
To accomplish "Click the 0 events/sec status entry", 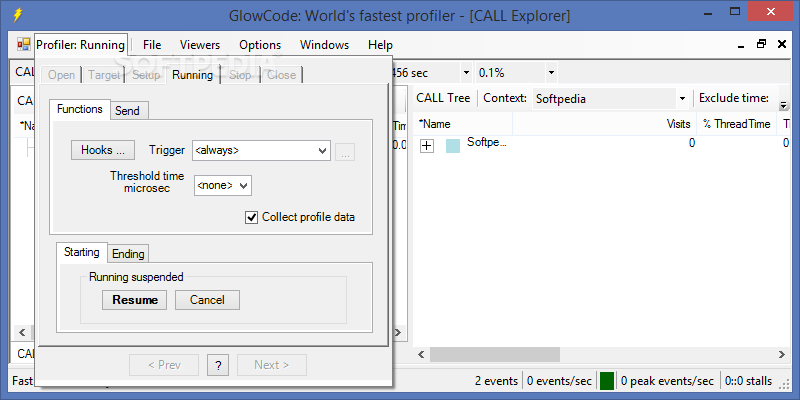I will point(559,381).
